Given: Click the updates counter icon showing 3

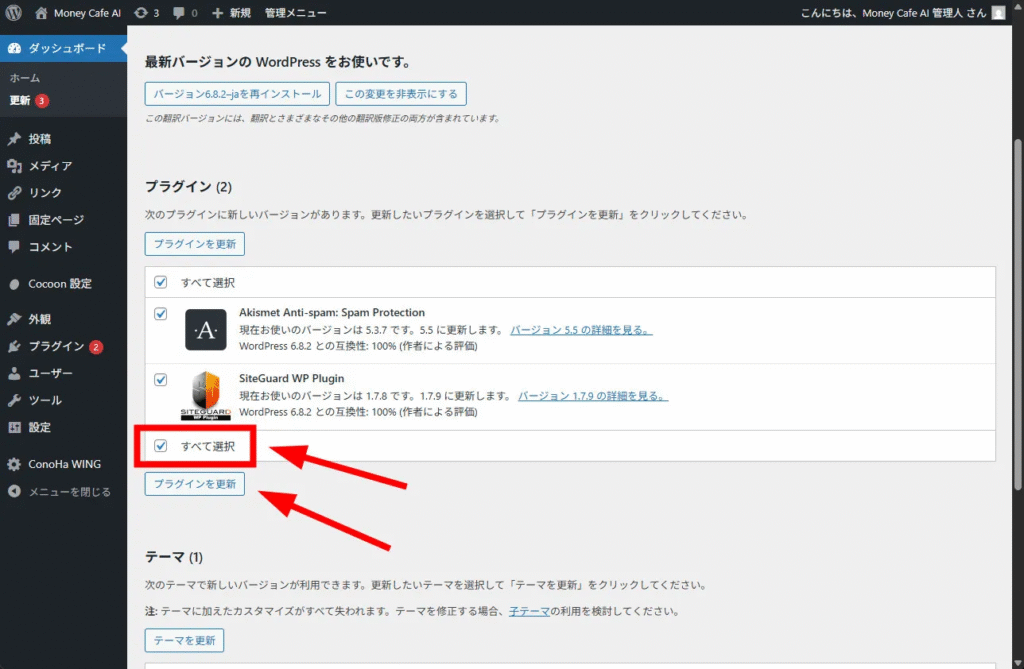Looking at the screenshot, I should pyautogui.click(x=140, y=12).
